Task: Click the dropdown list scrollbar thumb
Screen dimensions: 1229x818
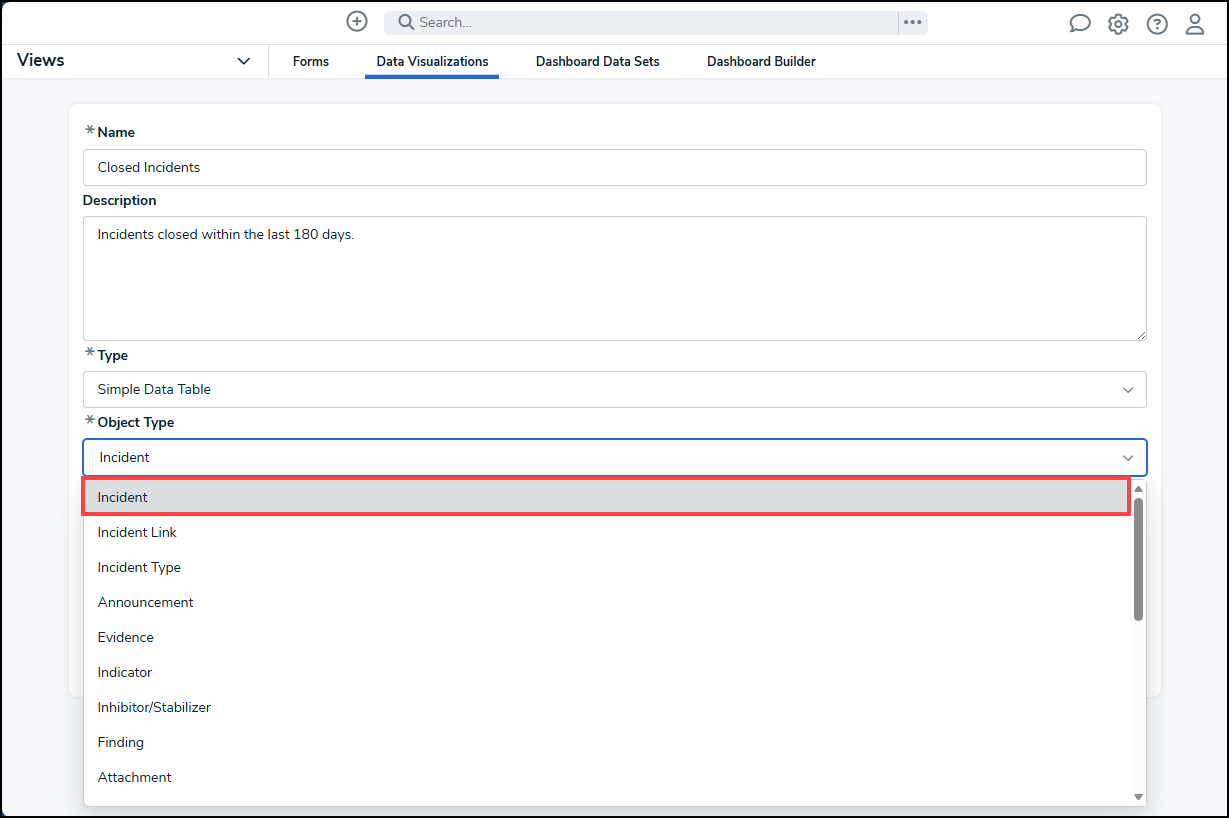Action: tap(1138, 559)
